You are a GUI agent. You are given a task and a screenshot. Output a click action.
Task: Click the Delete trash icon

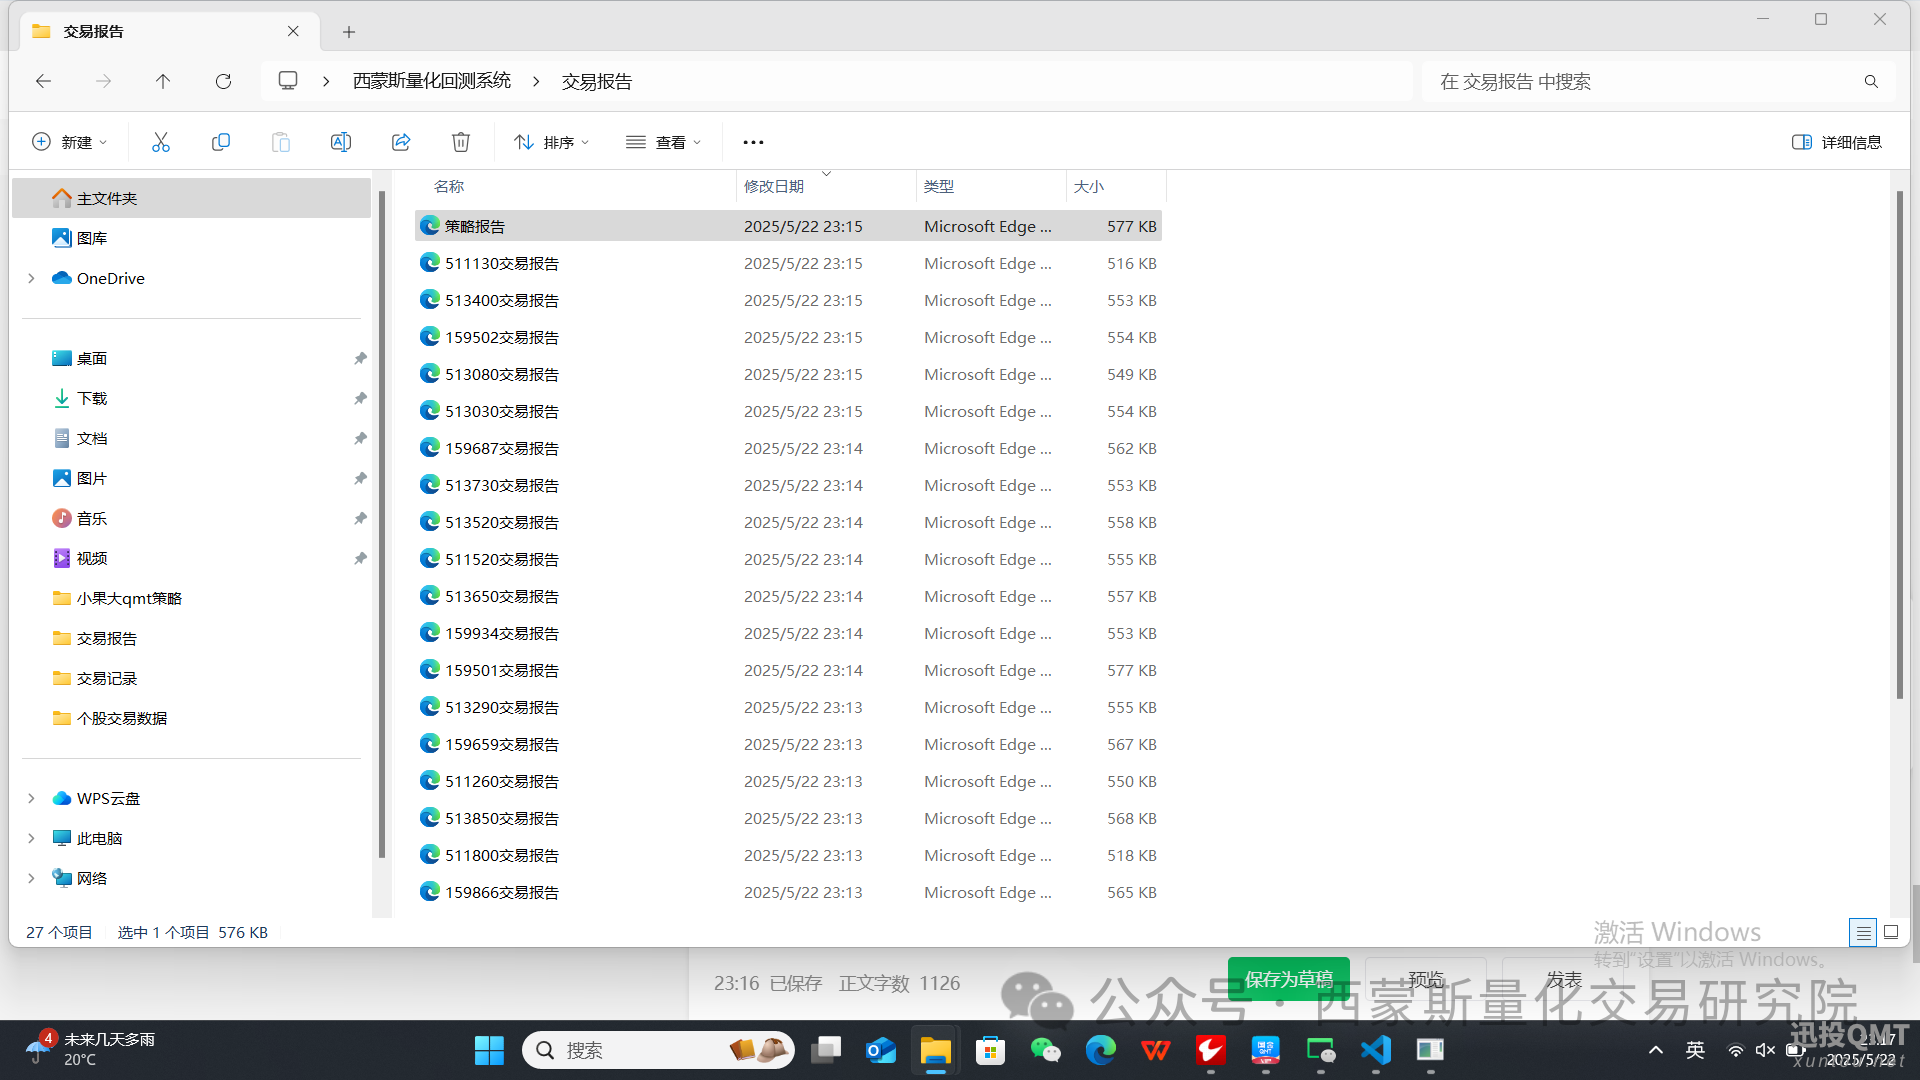[x=461, y=142]
